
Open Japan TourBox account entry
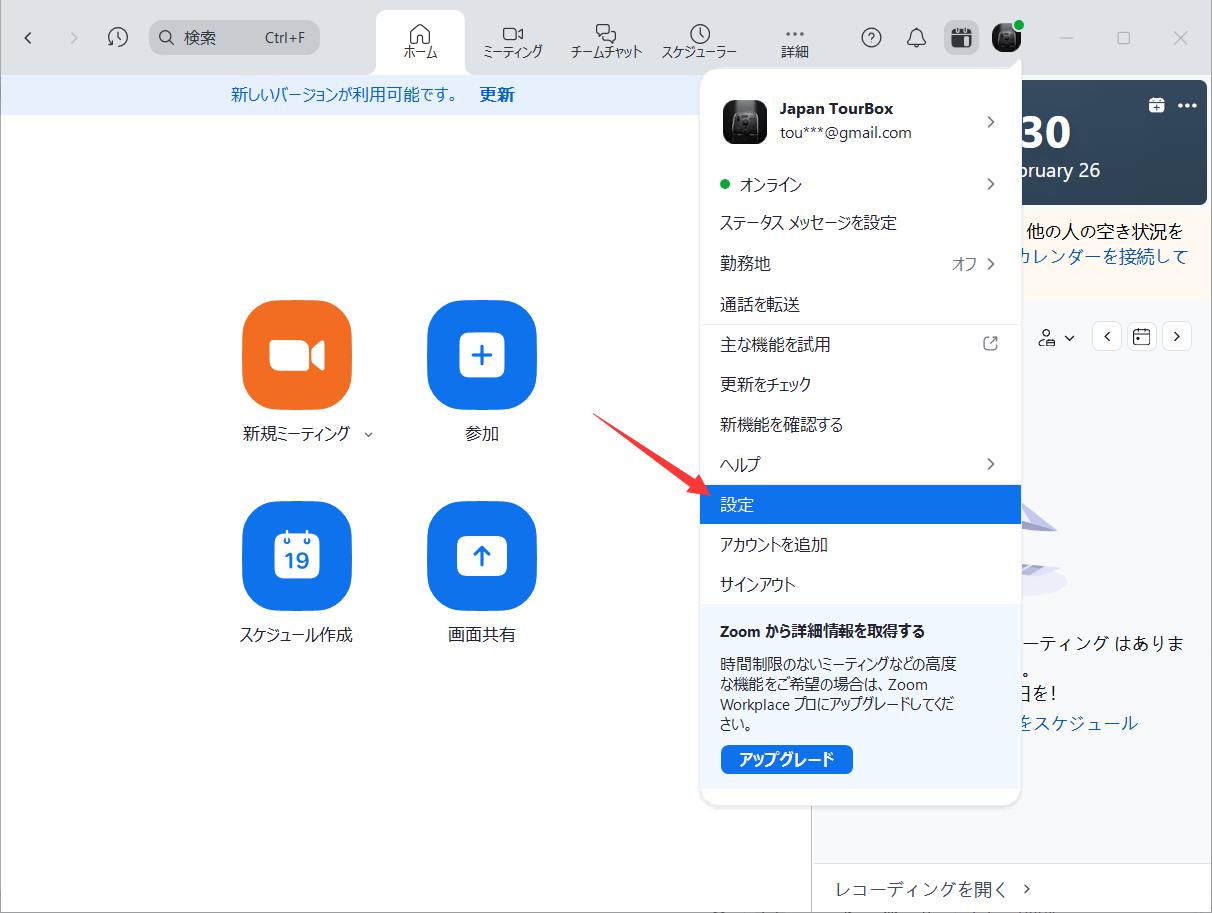(x=860, y=121)
